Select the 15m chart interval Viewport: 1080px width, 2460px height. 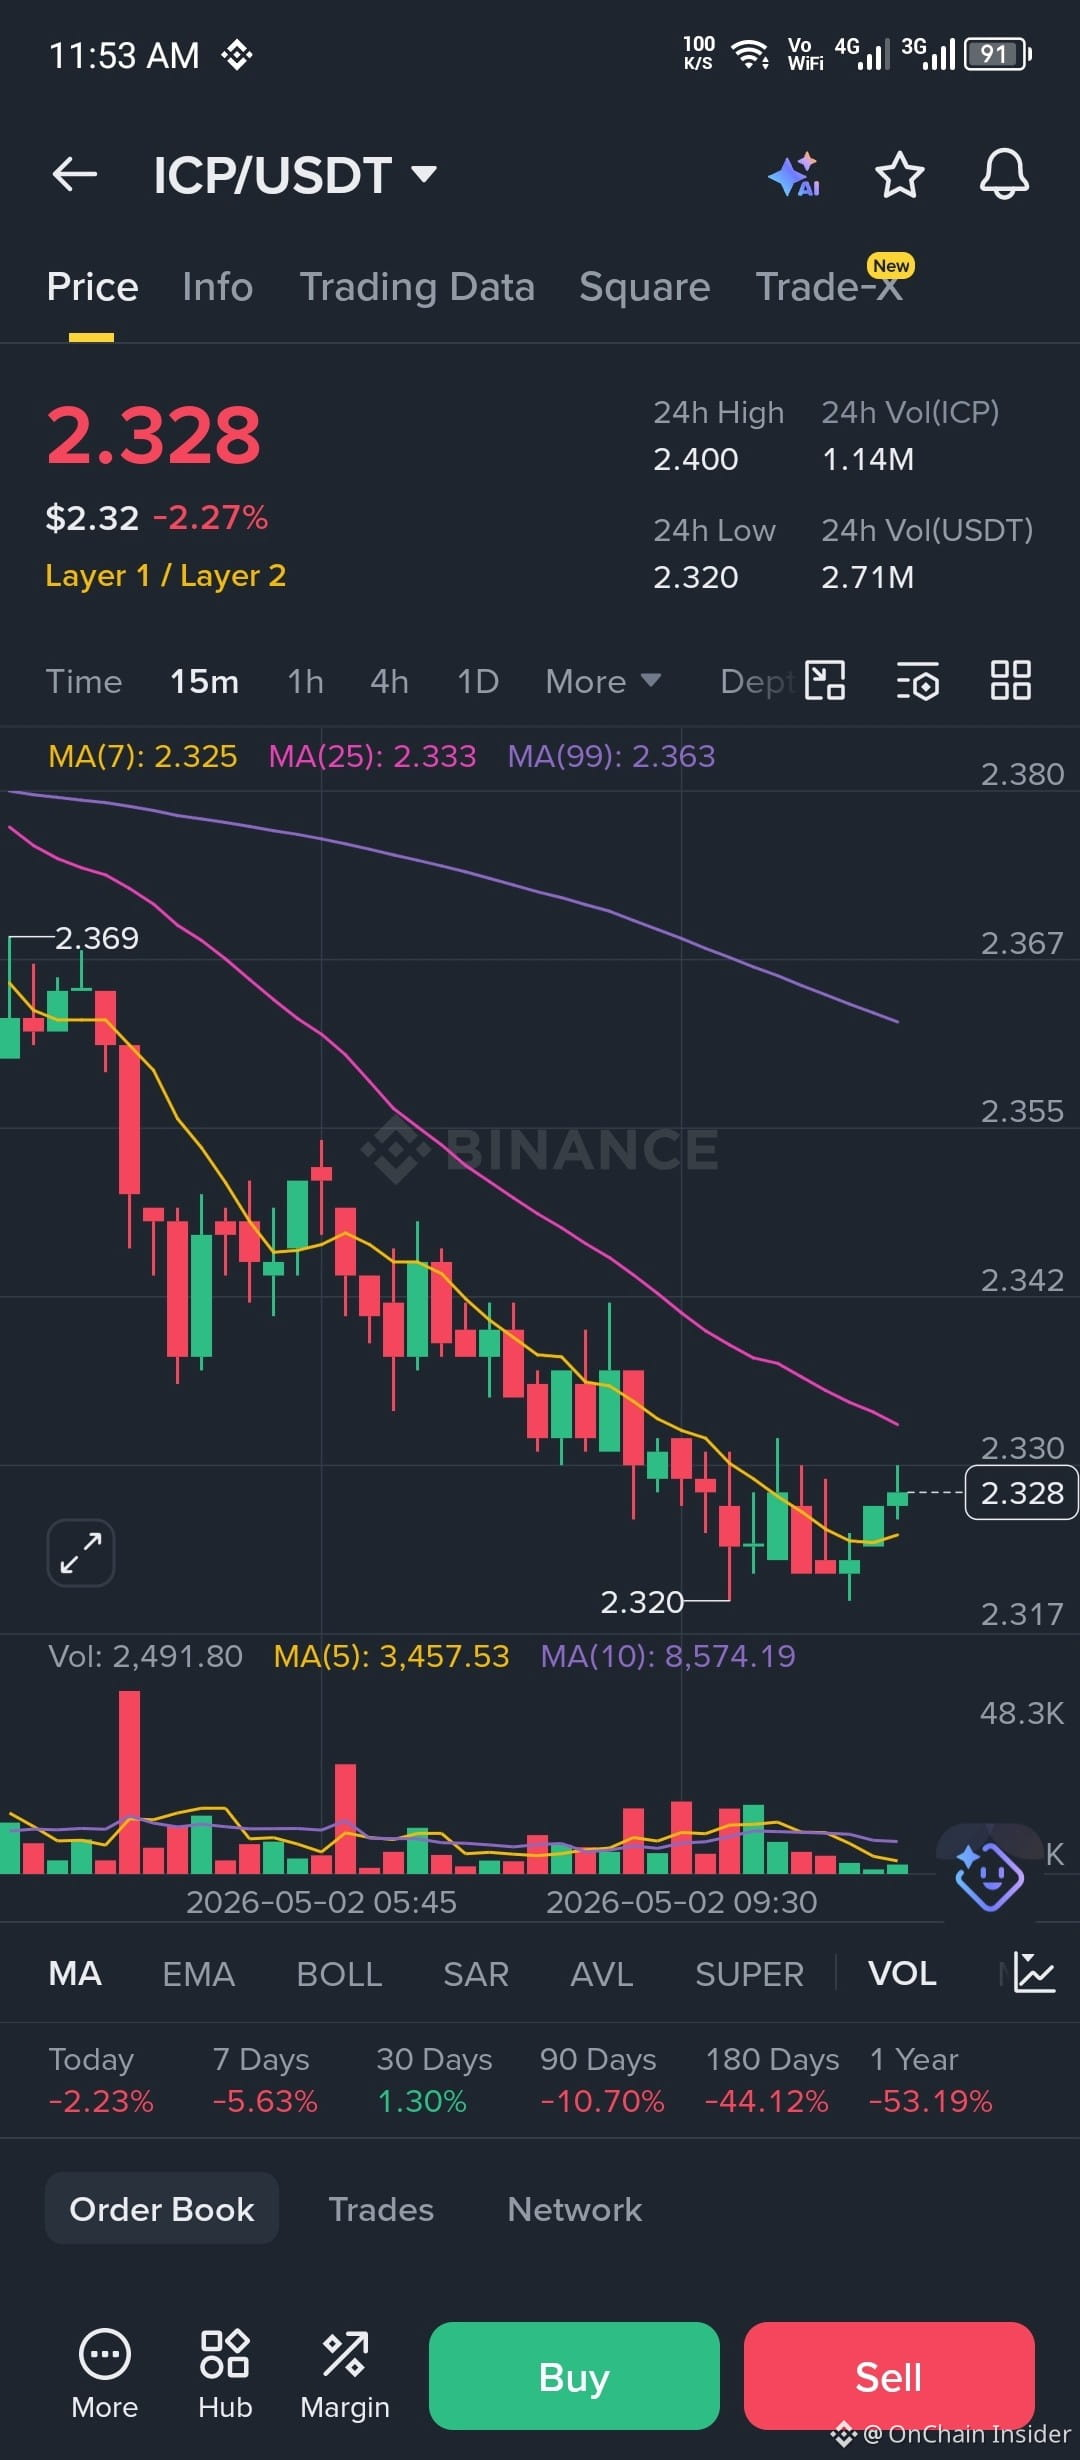(204, 682)
